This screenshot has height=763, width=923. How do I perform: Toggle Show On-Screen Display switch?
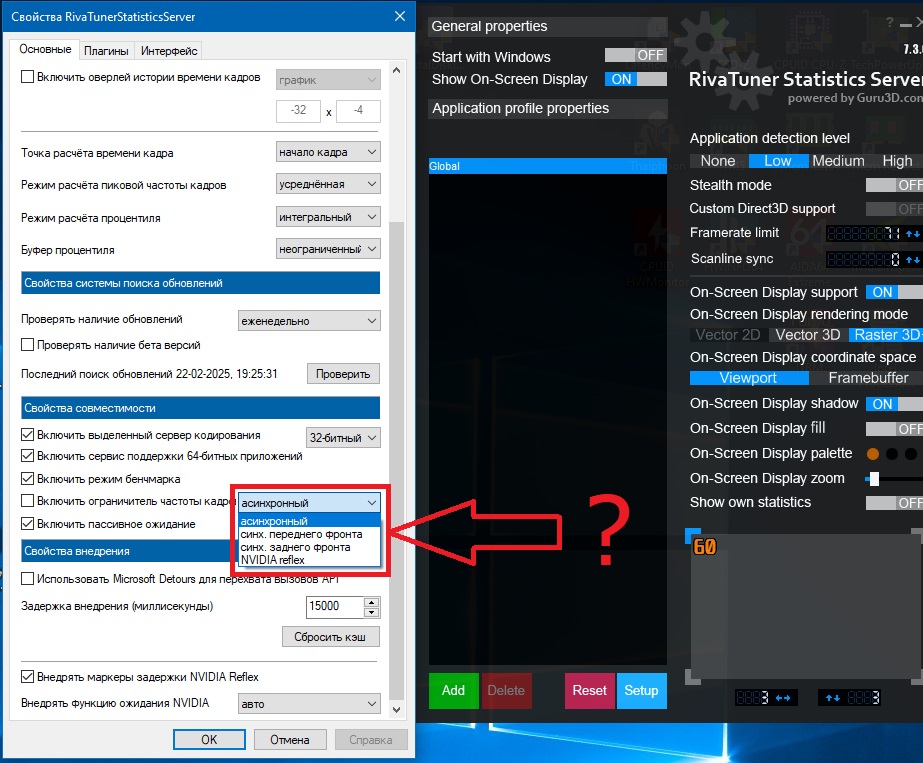pos(636,79)
